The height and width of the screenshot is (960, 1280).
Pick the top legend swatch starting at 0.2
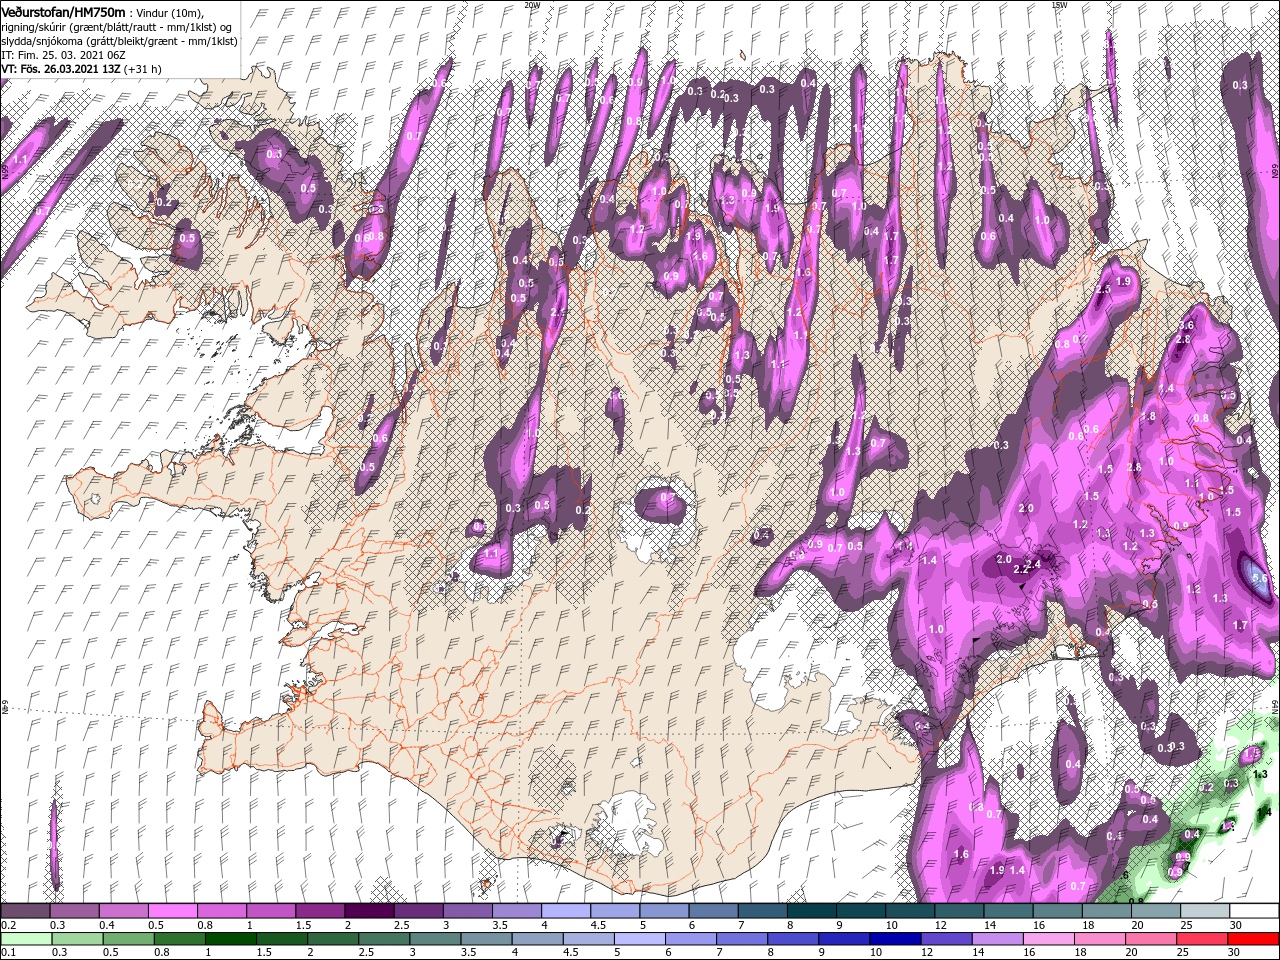[26, 911]
